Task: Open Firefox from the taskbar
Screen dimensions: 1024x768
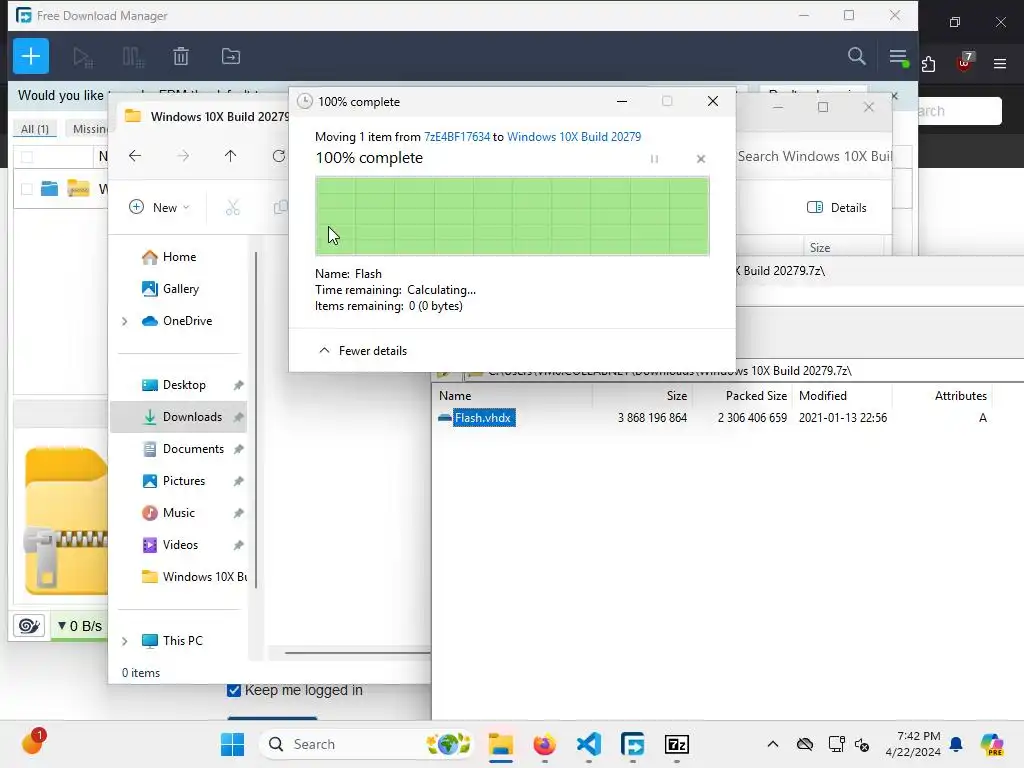Action: coord(545,744)
